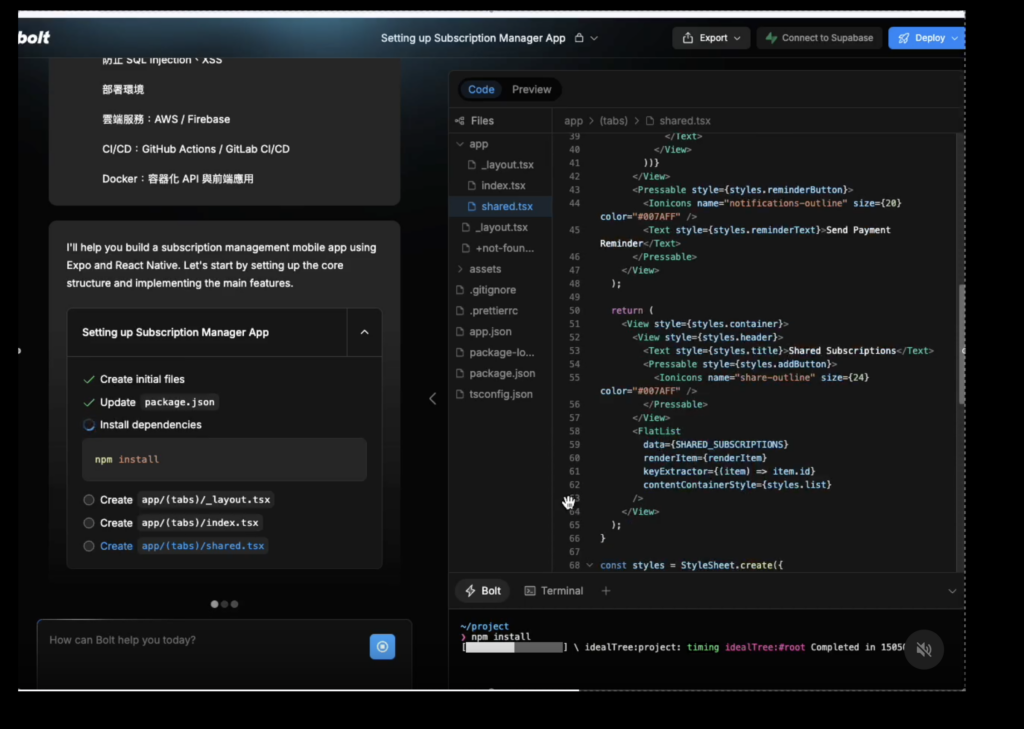Add a new terminal with the plus icon
The width and height of the screenshot is (1024, 729).
pyautogui.click(x=606, y=591)
